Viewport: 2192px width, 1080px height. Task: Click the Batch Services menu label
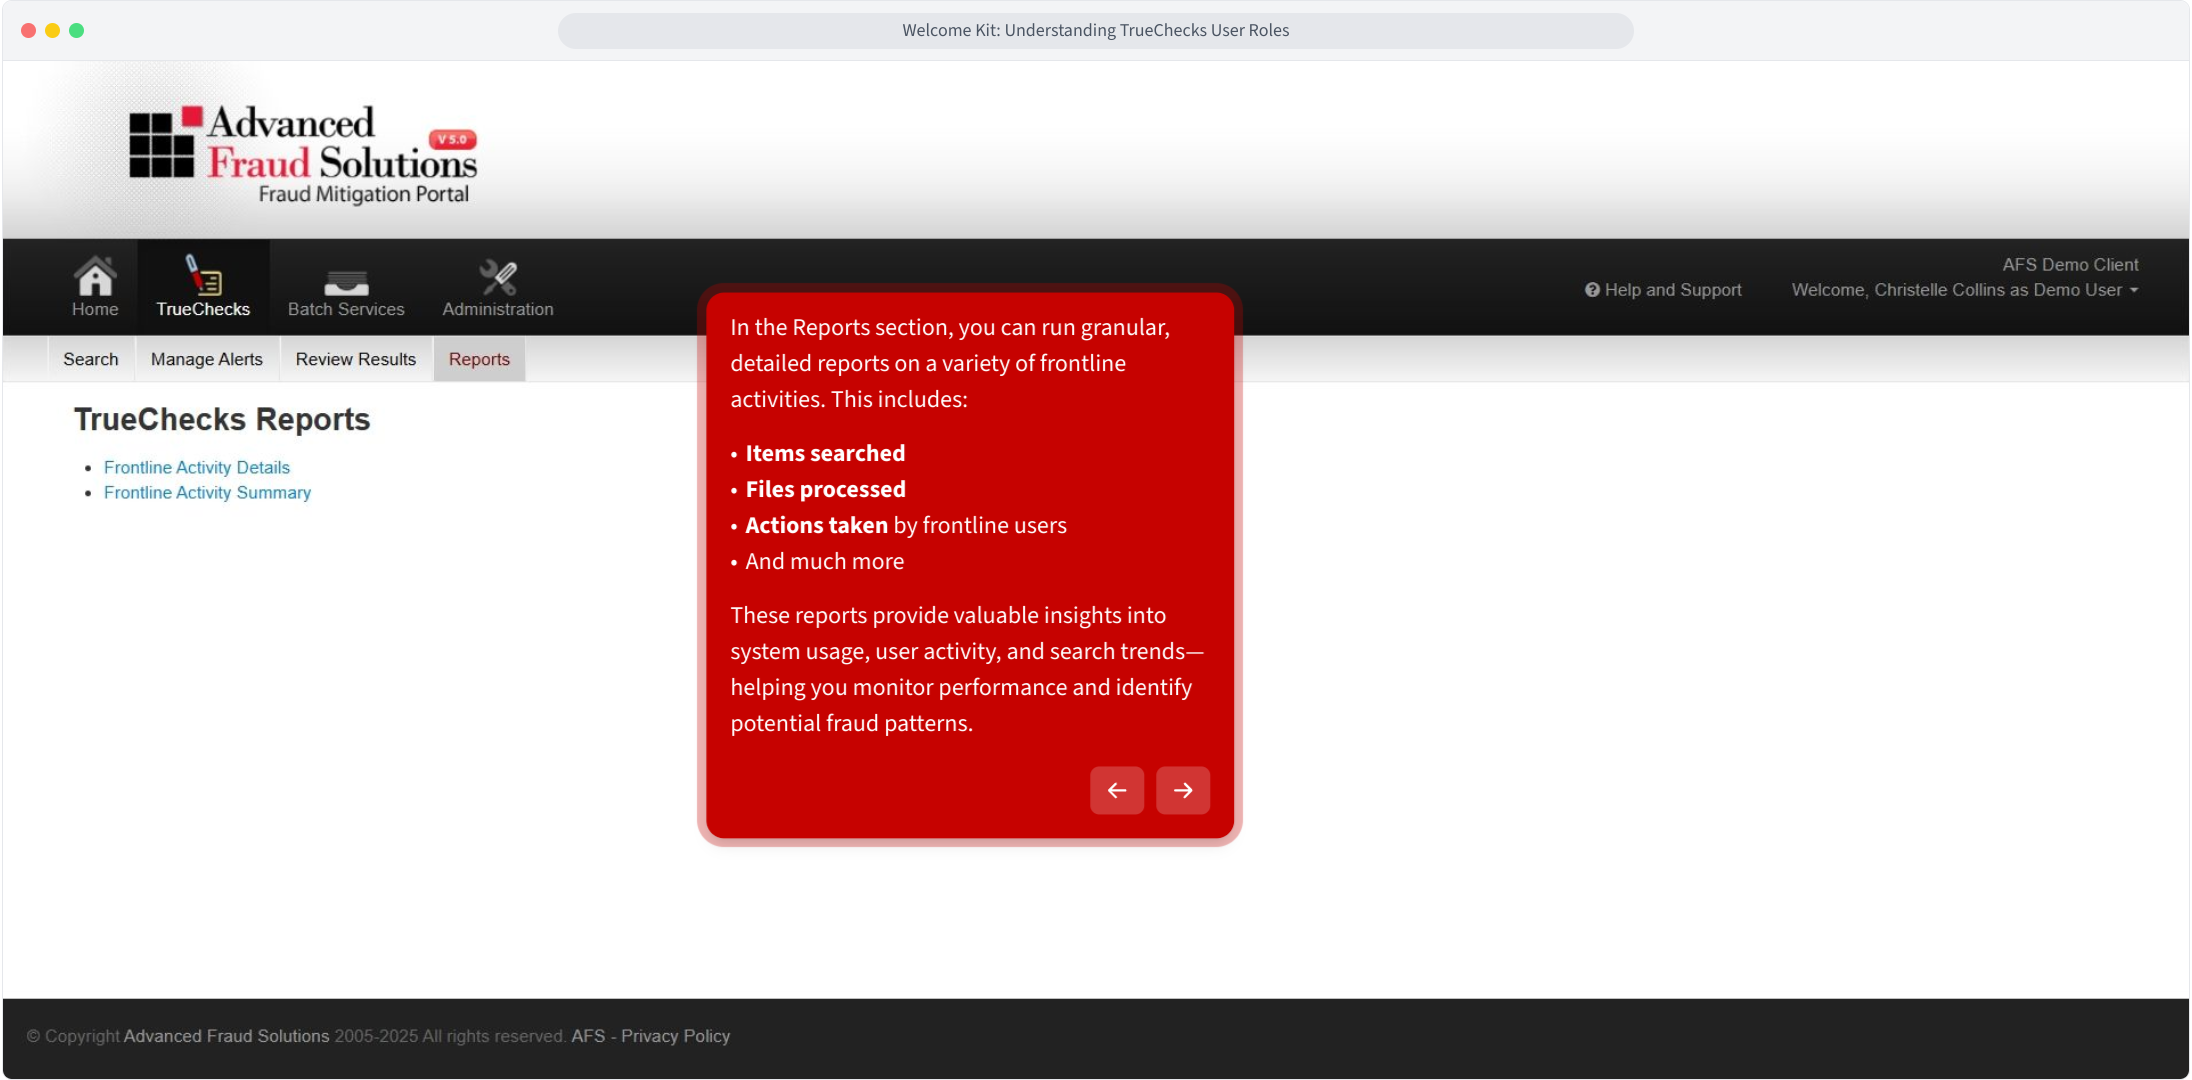(x=346, y=310)
